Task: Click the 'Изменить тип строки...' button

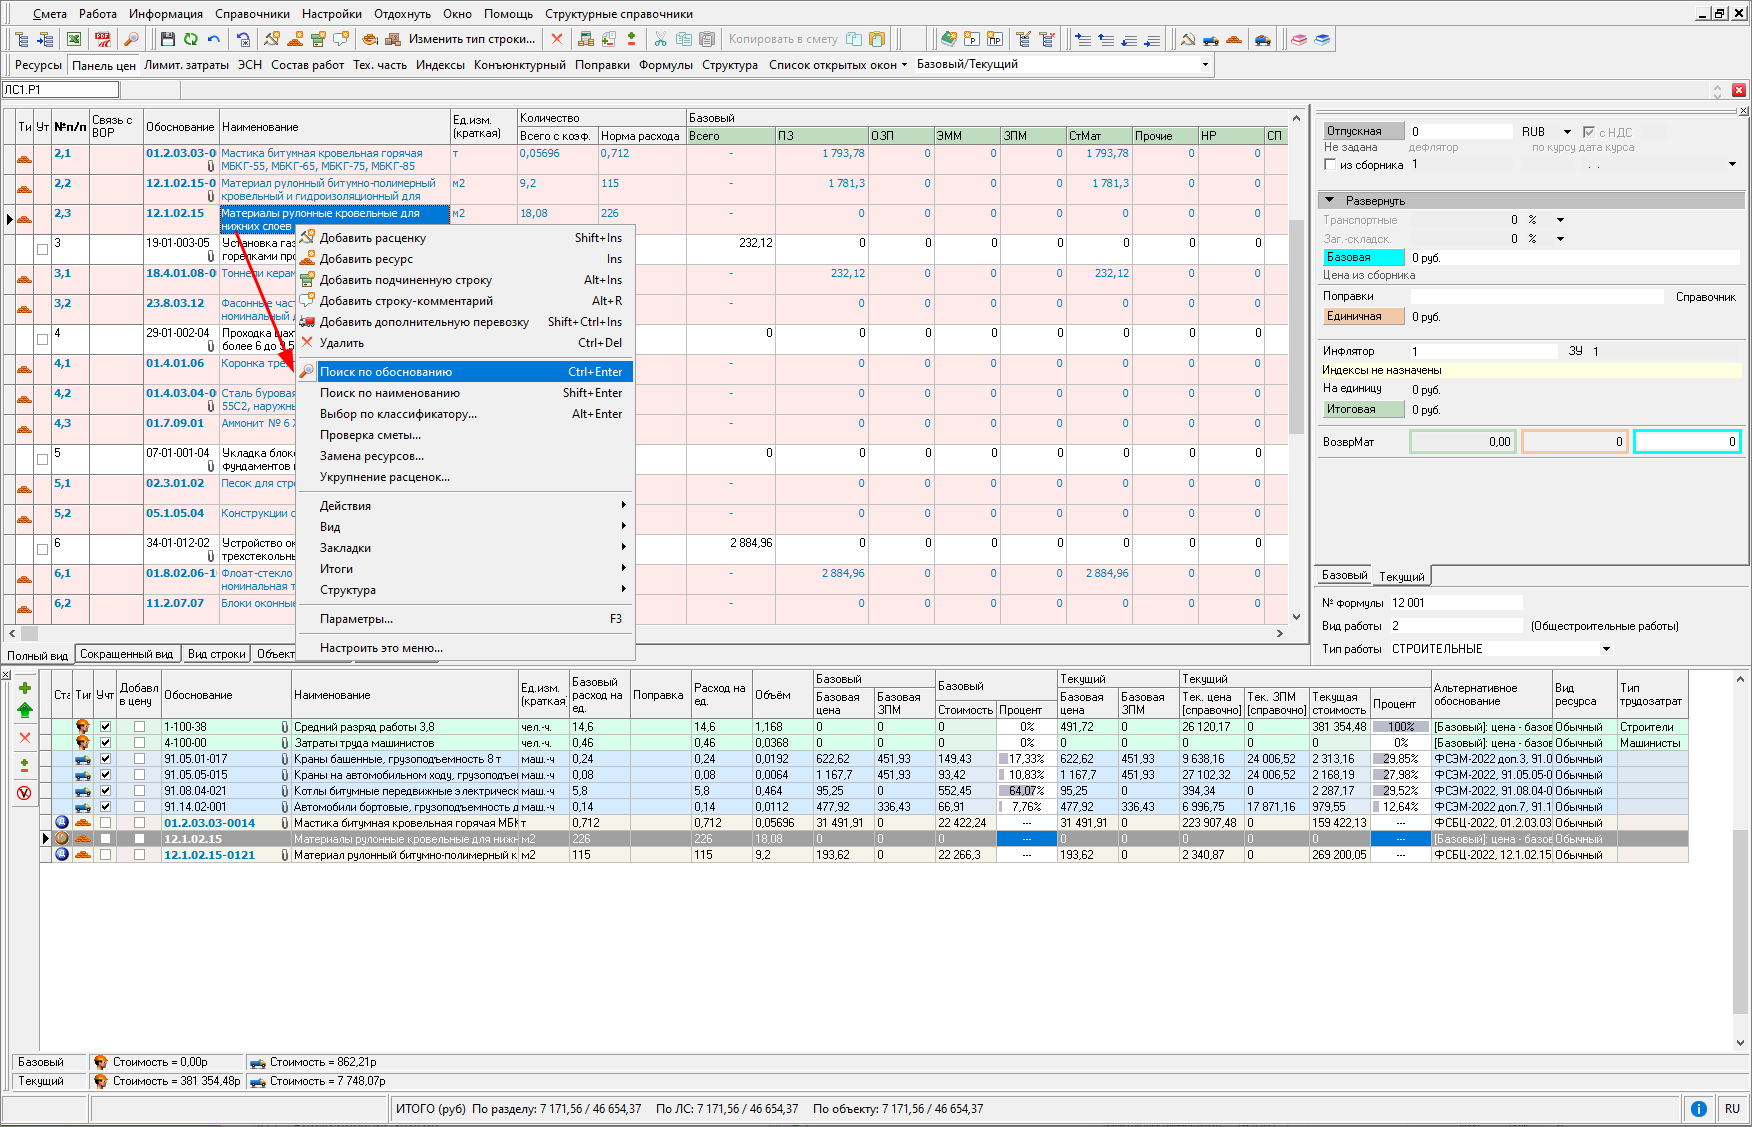Action: click(471, 39)
